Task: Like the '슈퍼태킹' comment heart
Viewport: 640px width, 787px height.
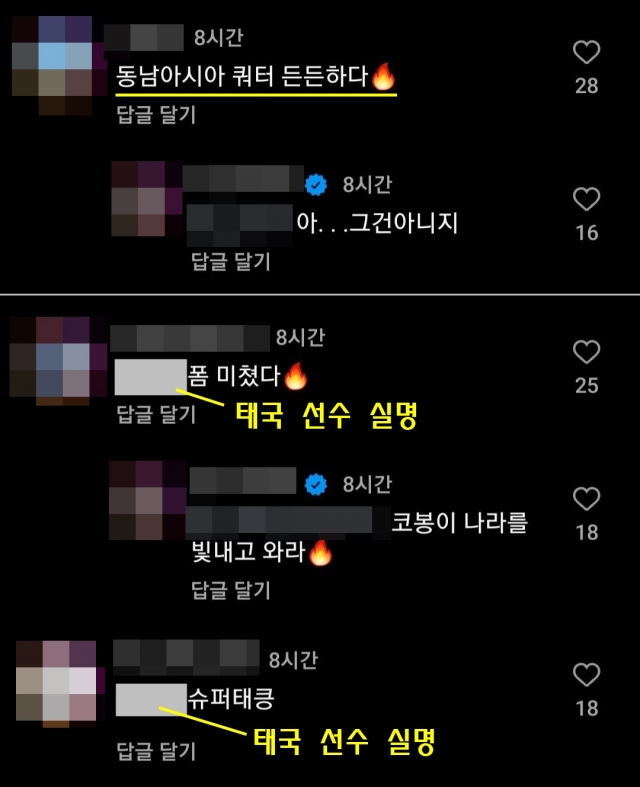Action: (x=586, y=675)
